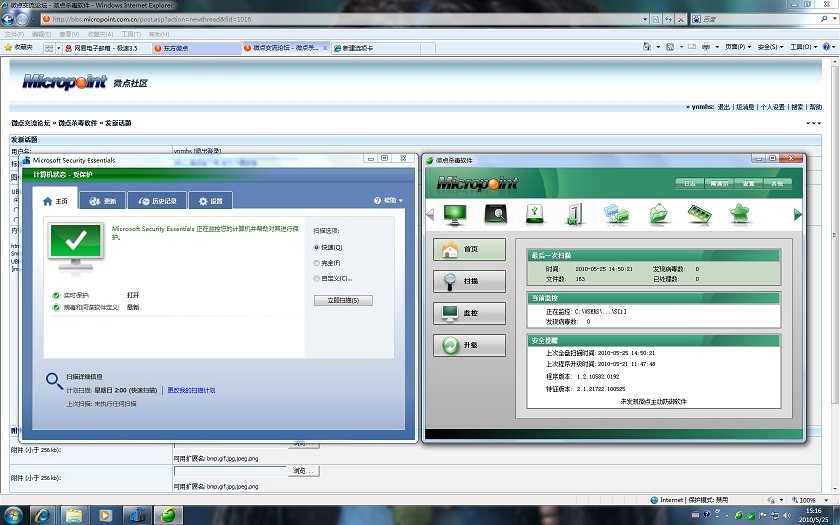Open the 安全(S) dropdown

point(770,47)
